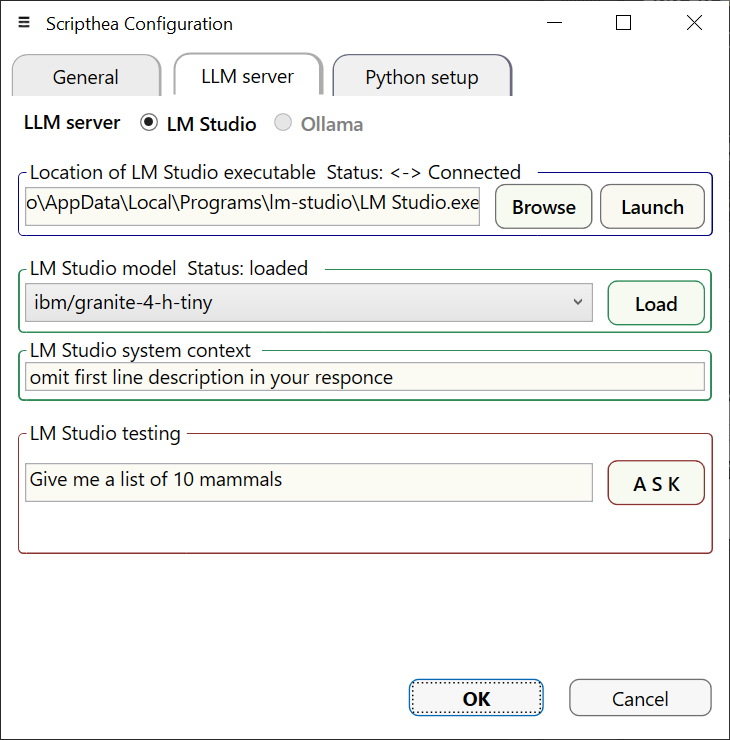Choose the Ollama radio option

[284, 123]
